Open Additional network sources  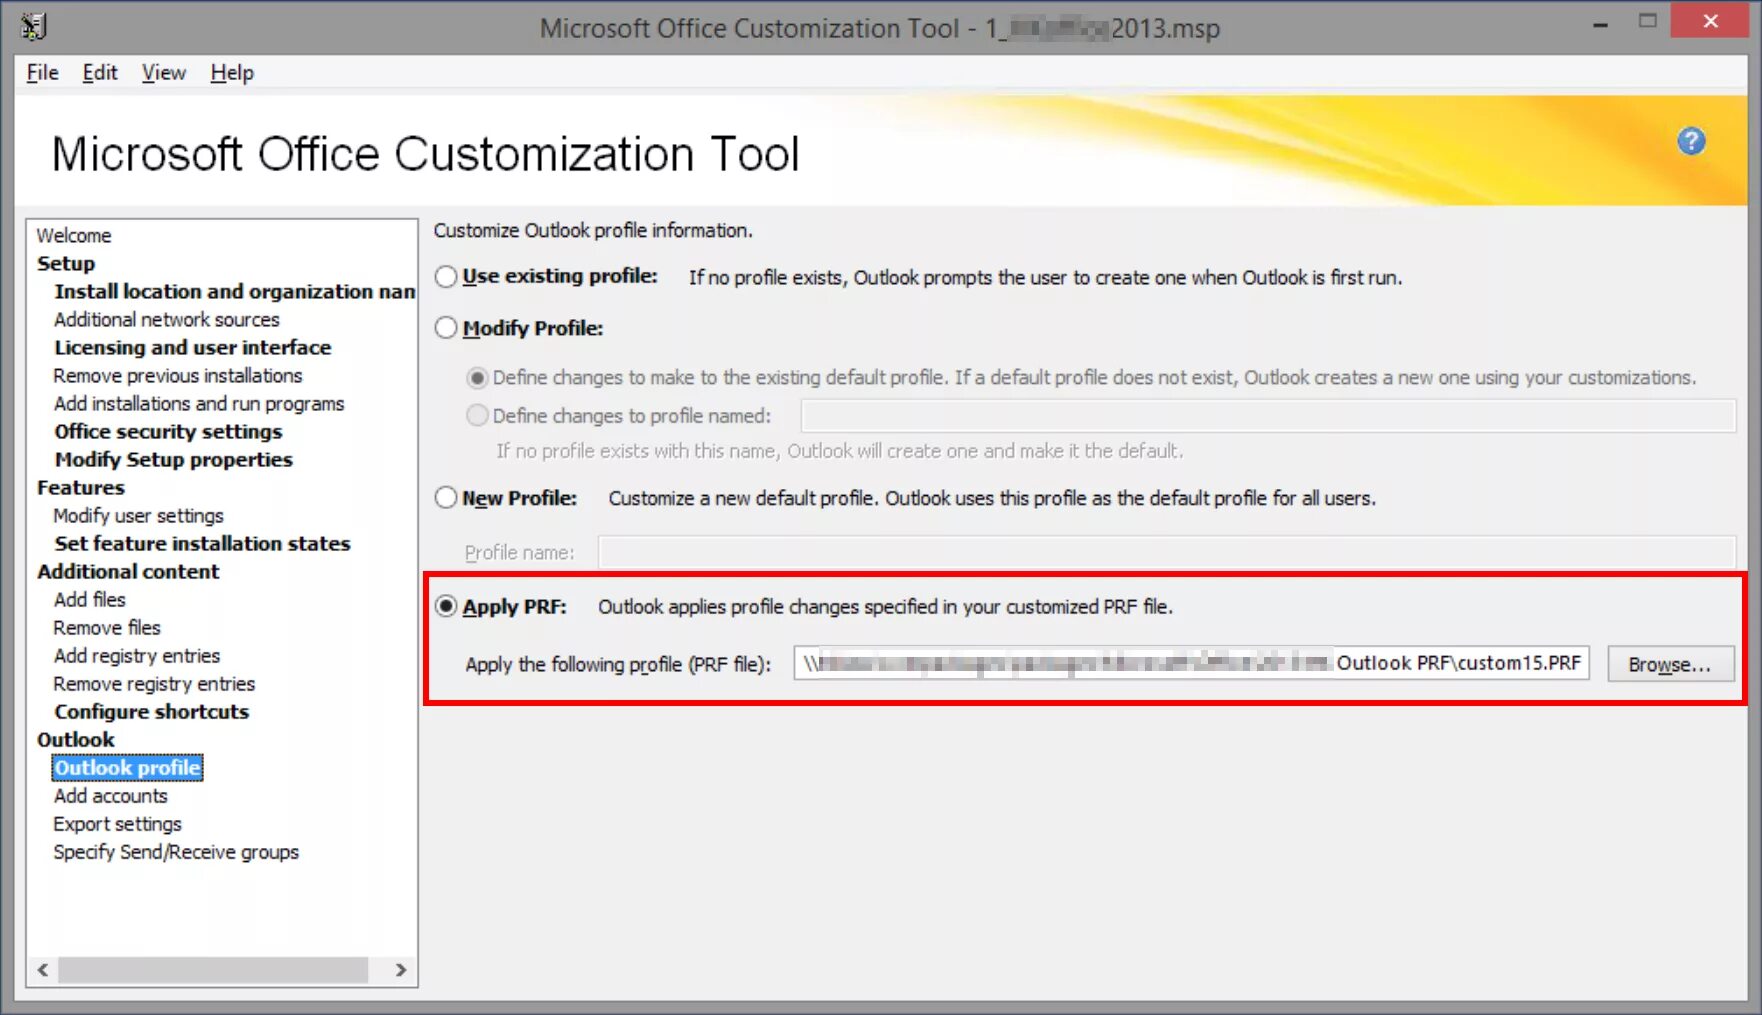click(x=167, y=320)
